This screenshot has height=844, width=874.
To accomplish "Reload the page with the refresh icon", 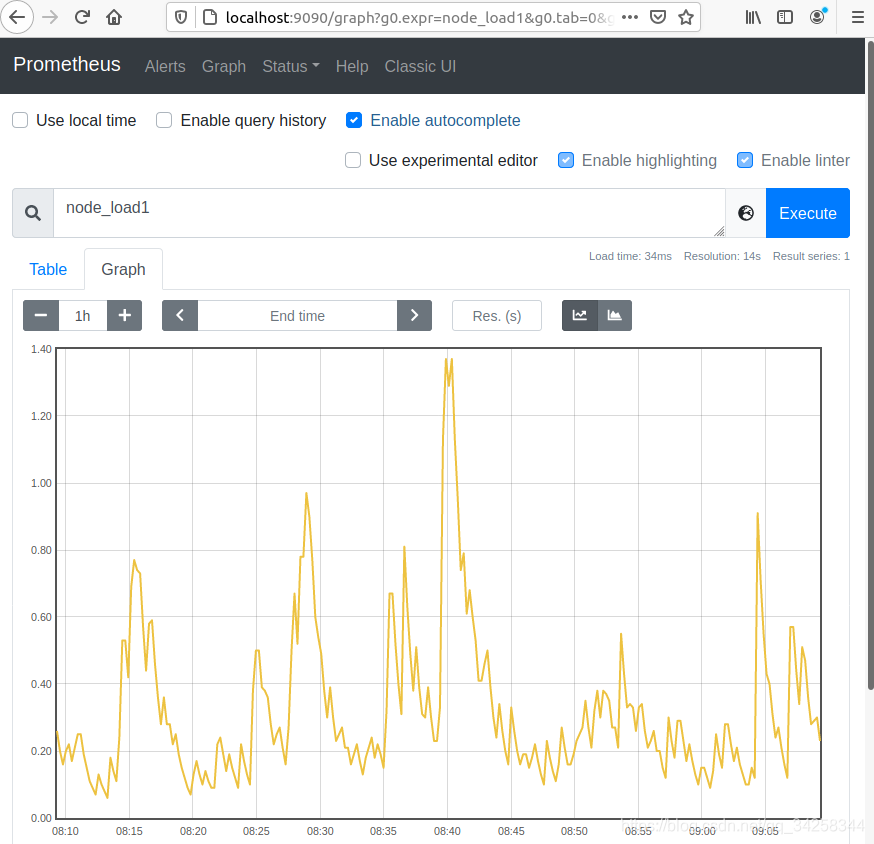I will tap(82, 17).
